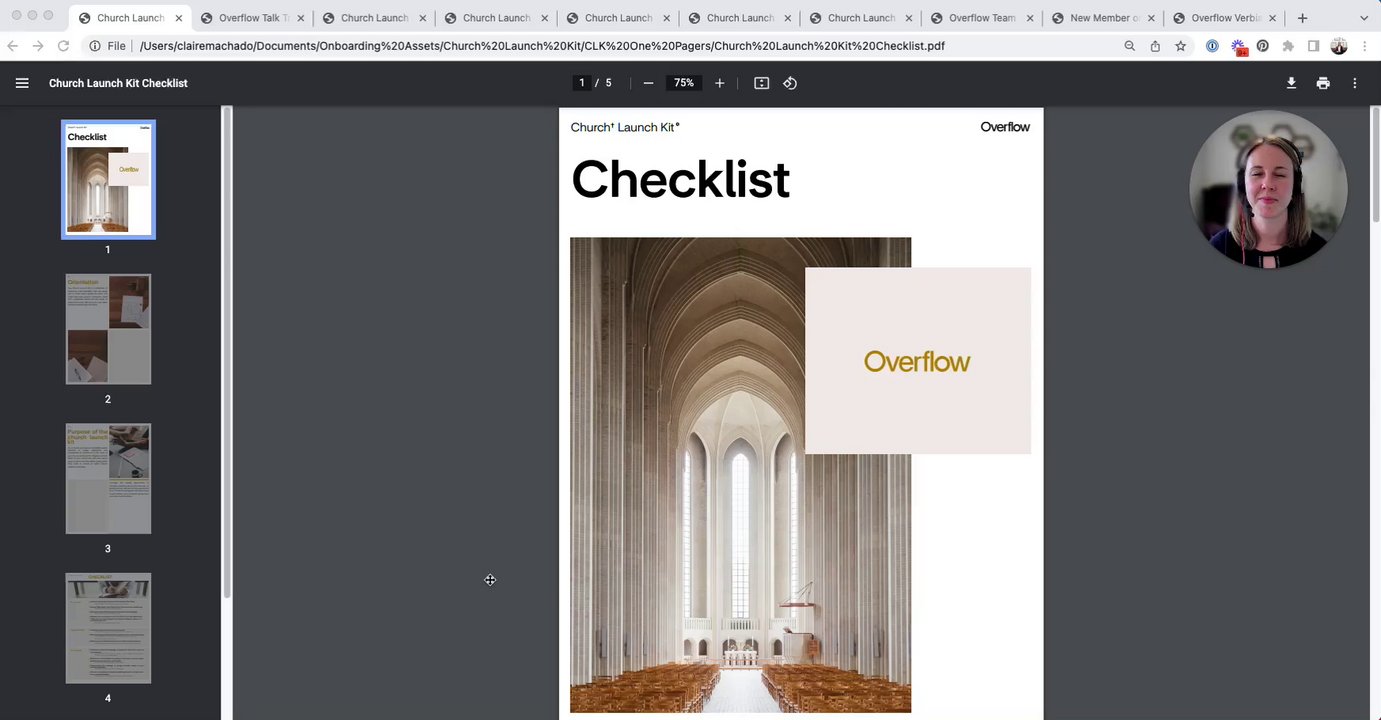Click the thumbnail sidebar scrollbar
This screenshot has width=1381, height=720.
227,352
